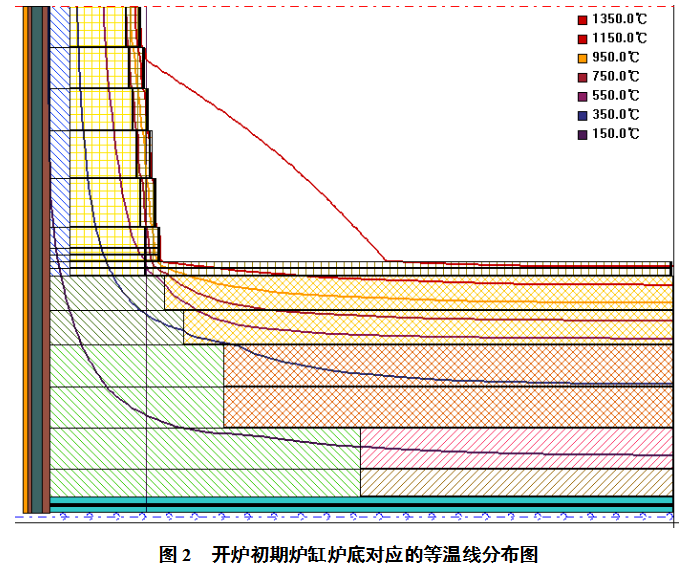Click the figure caption 图 2 开炉初期炉缸炉底对应的等温线分布图
The image size is (698, 572).
(349, 555)
